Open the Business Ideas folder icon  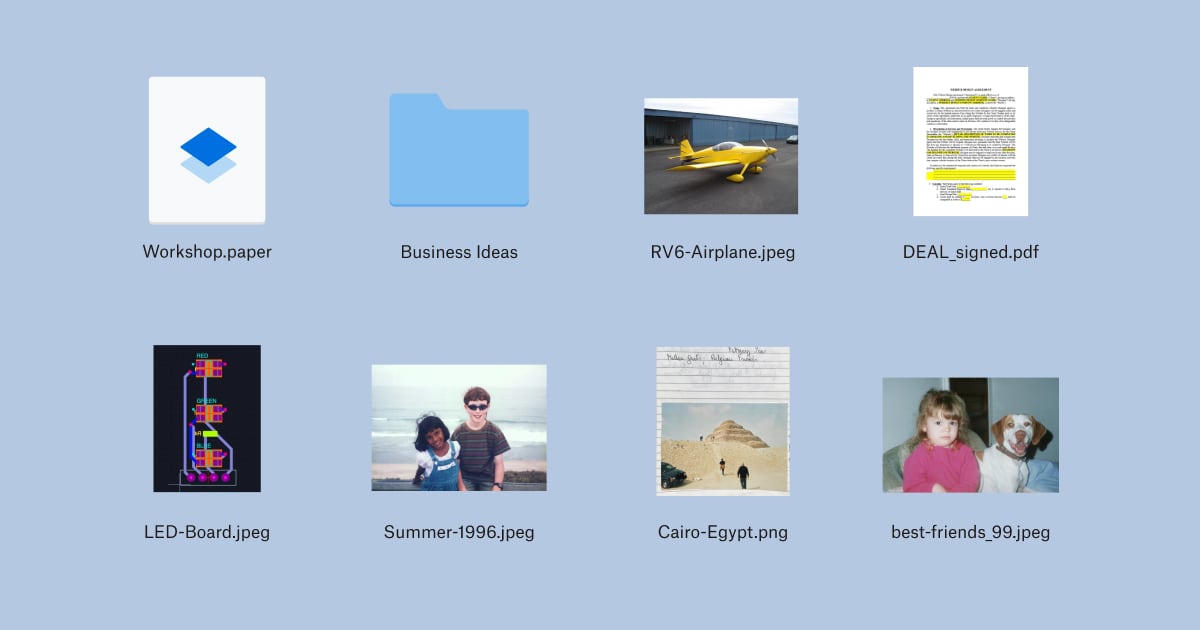(459, 150)
